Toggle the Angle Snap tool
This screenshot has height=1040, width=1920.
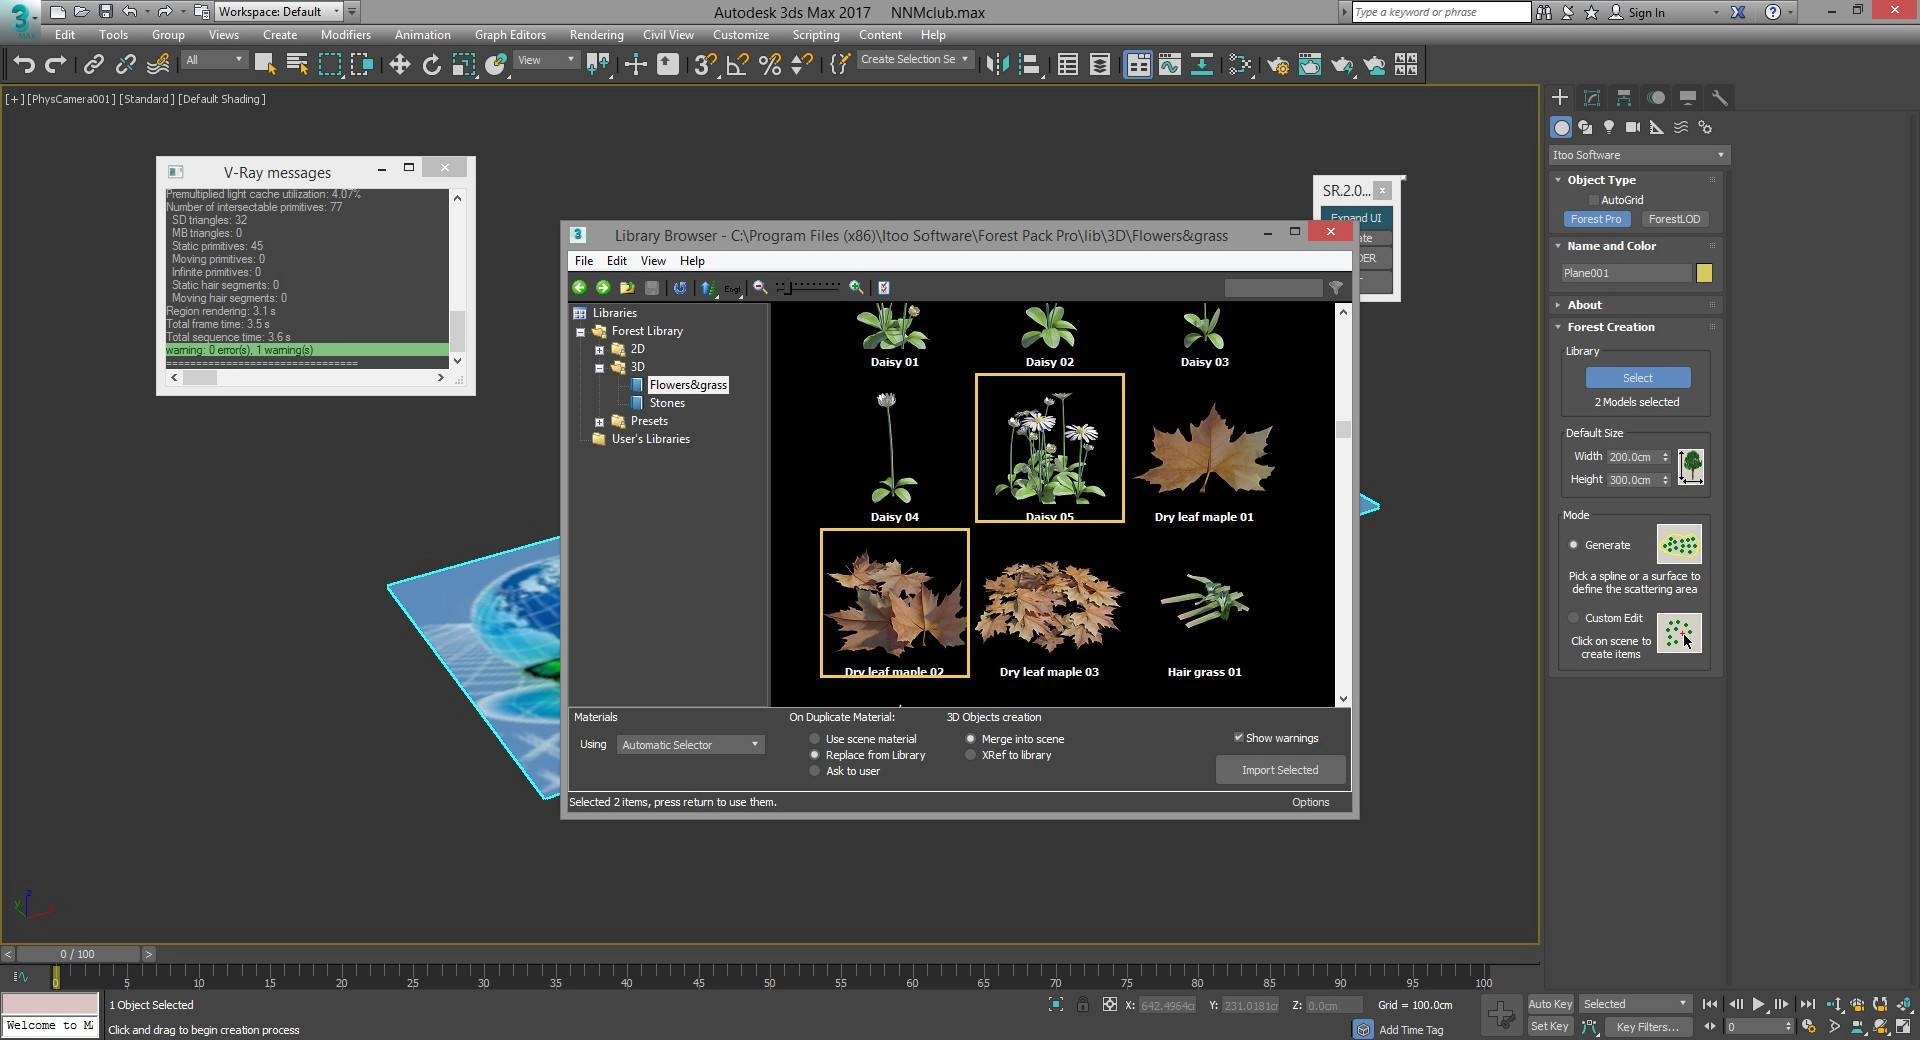(738, 65)
